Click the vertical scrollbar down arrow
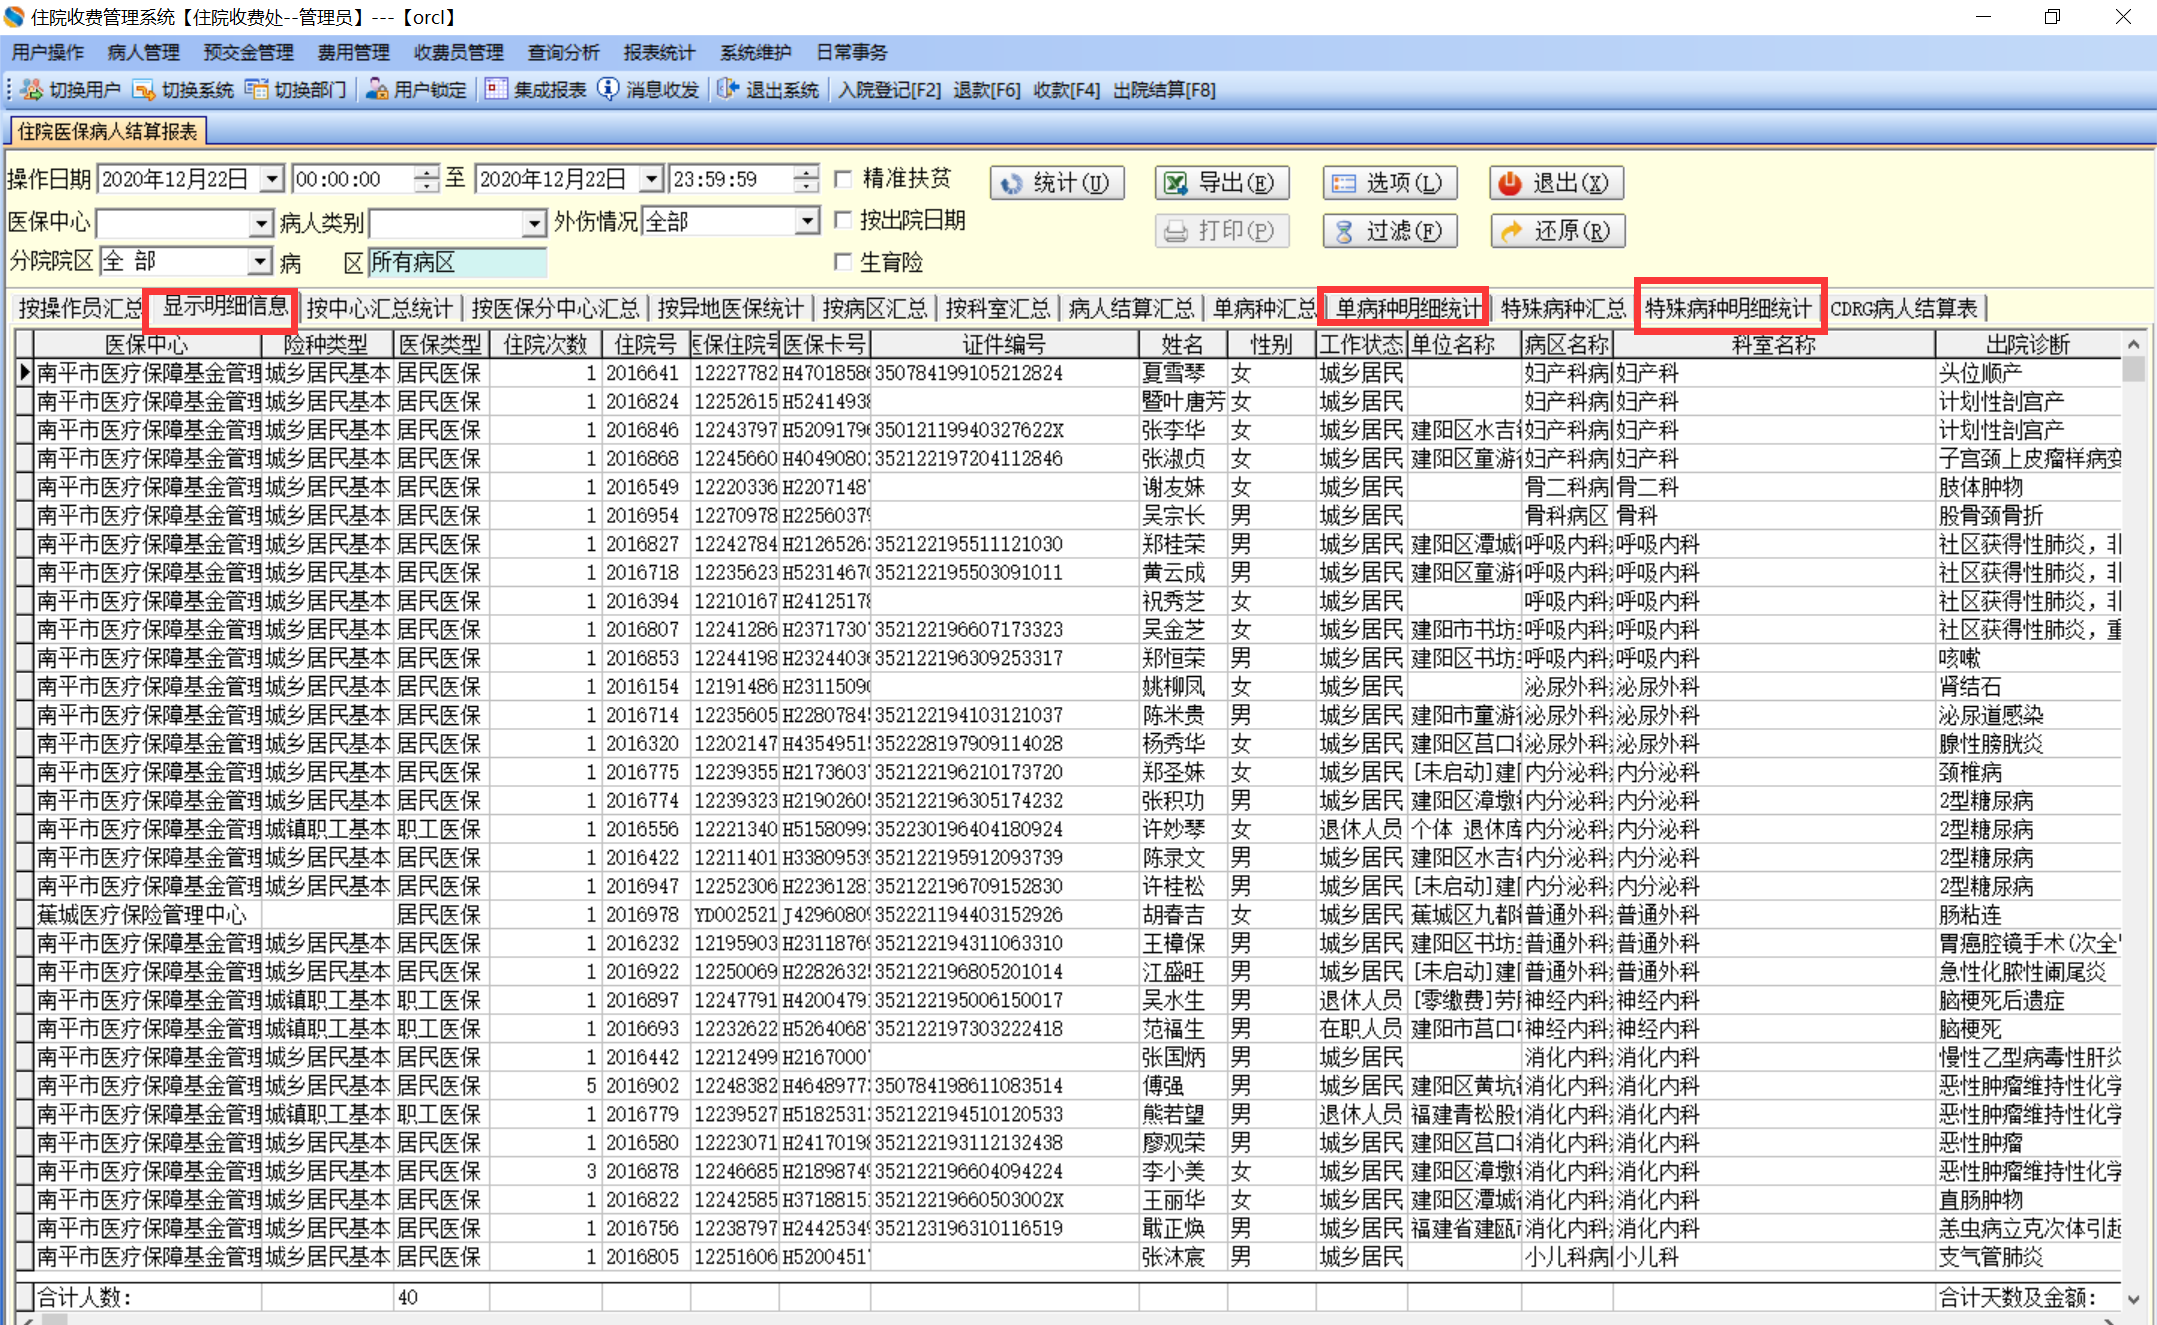This screenshot has width=2157, height=1325. click(x=2134, y=1299)
